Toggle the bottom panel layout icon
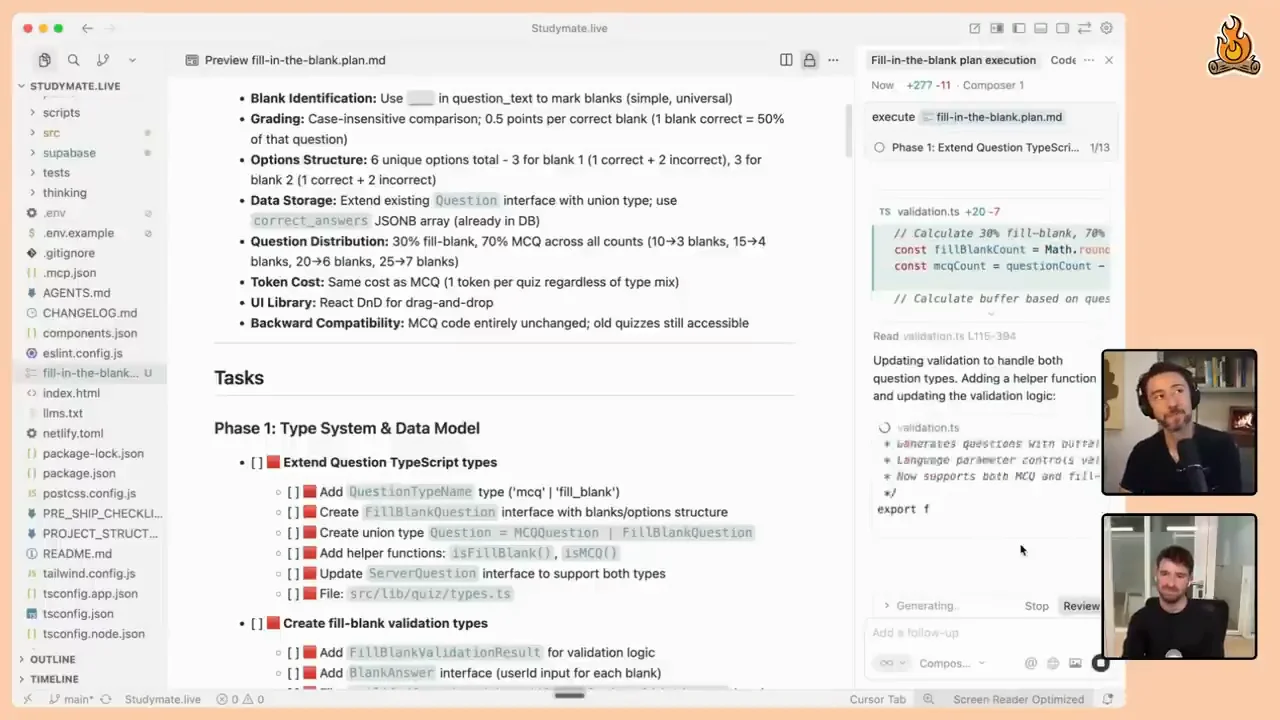 1041,28
